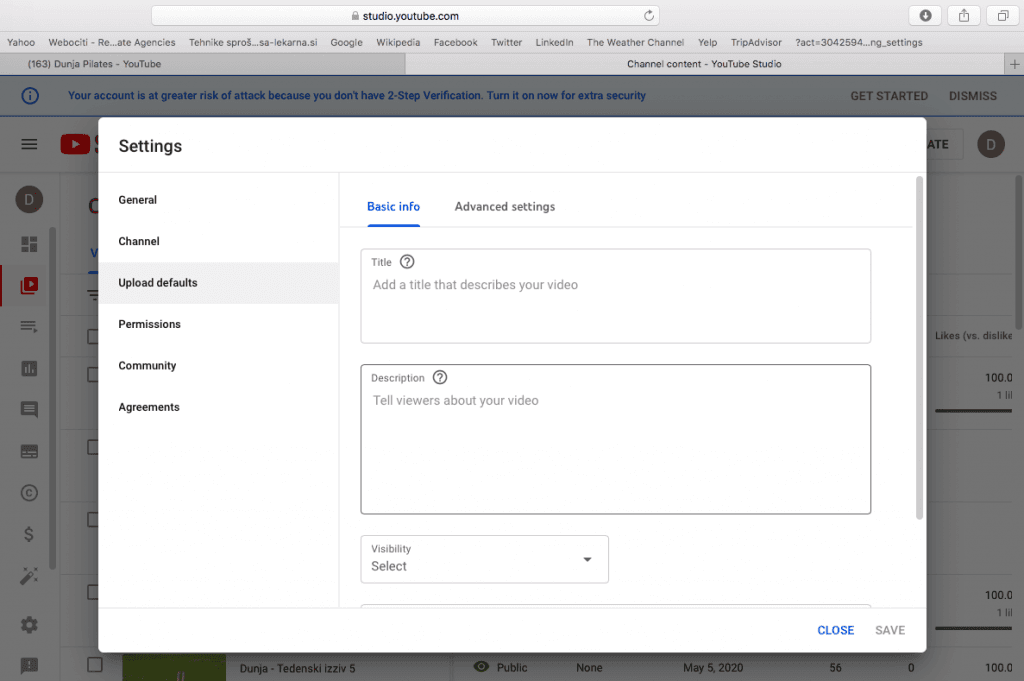Open the Community settings section
Screen dimensions: 1024x681
pyautogui.click(x=147, y=366)
